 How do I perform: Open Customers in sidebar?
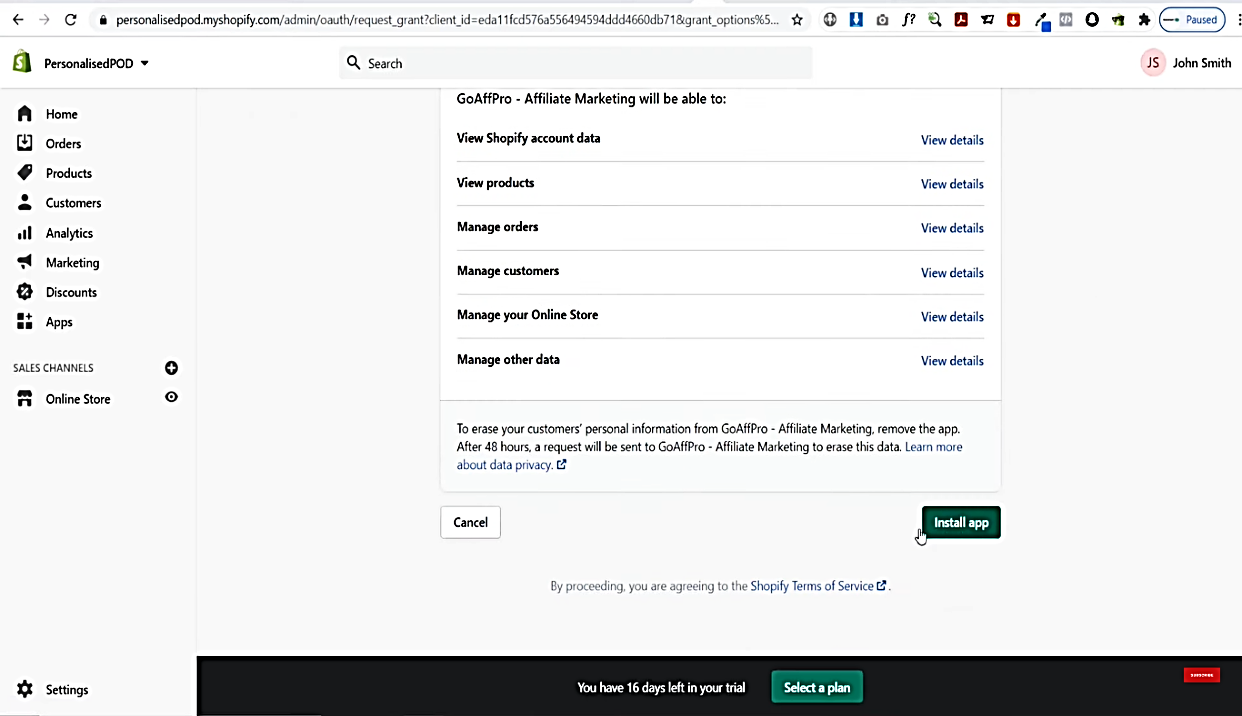73,203
